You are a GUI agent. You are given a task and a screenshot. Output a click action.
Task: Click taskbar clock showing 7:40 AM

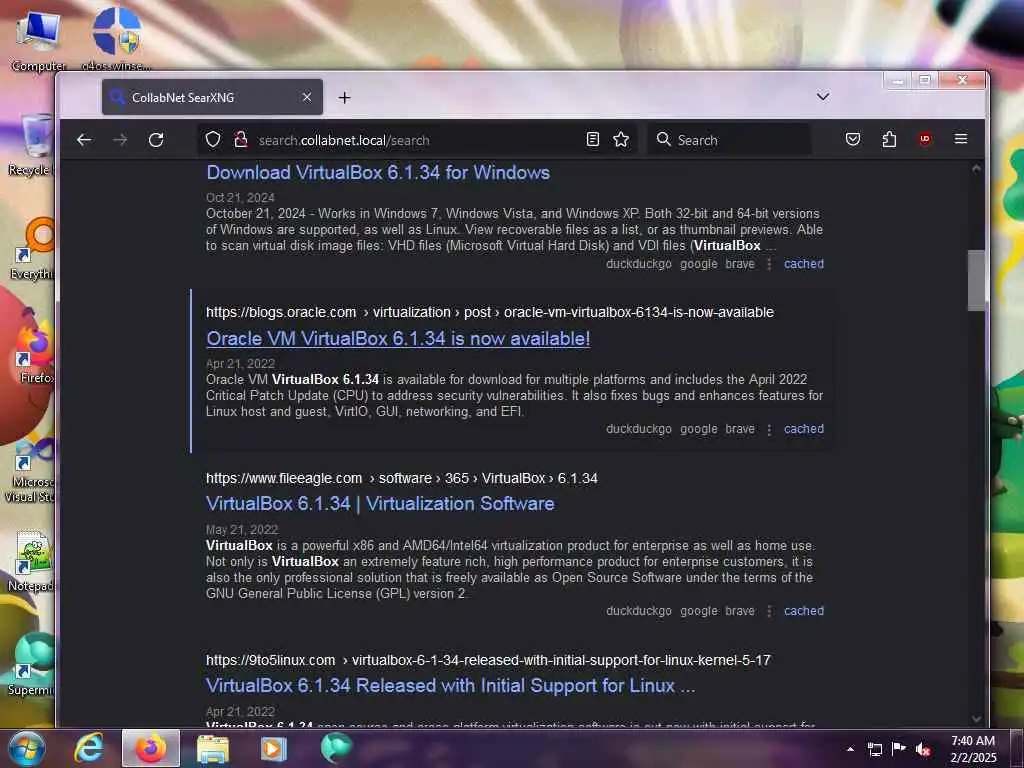point(972,749)
